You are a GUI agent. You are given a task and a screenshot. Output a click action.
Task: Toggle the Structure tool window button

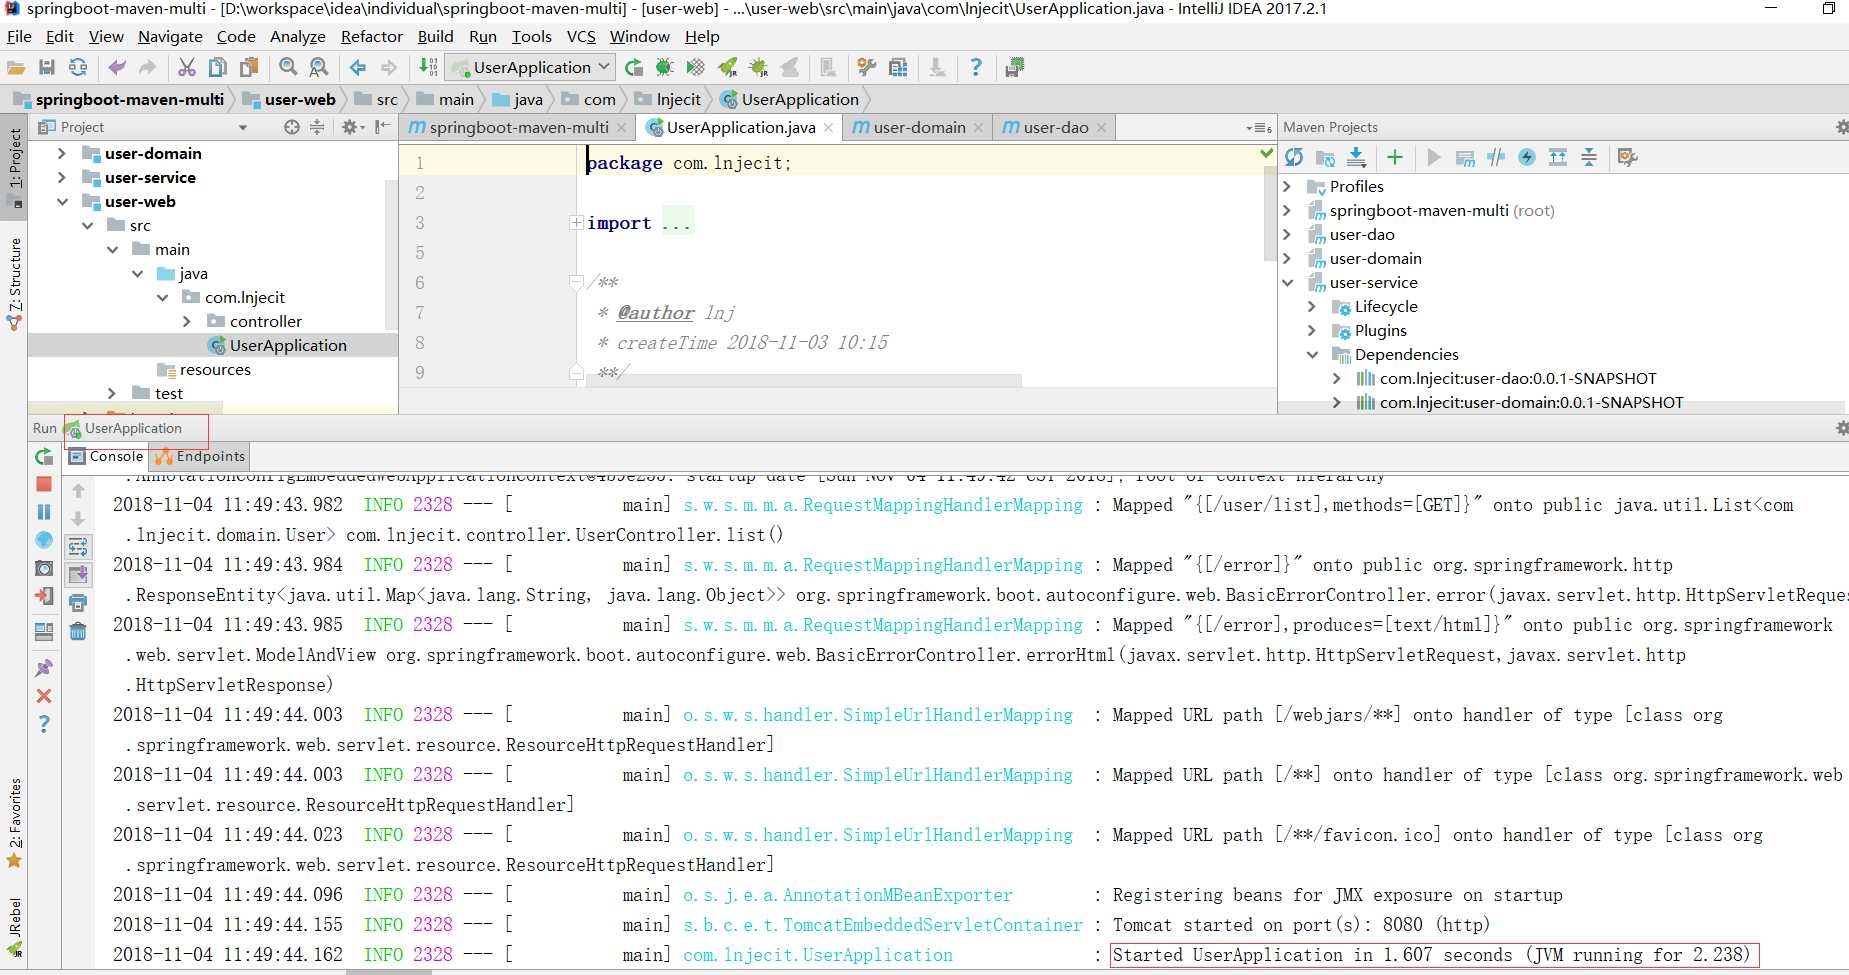(x=14, y=282)
